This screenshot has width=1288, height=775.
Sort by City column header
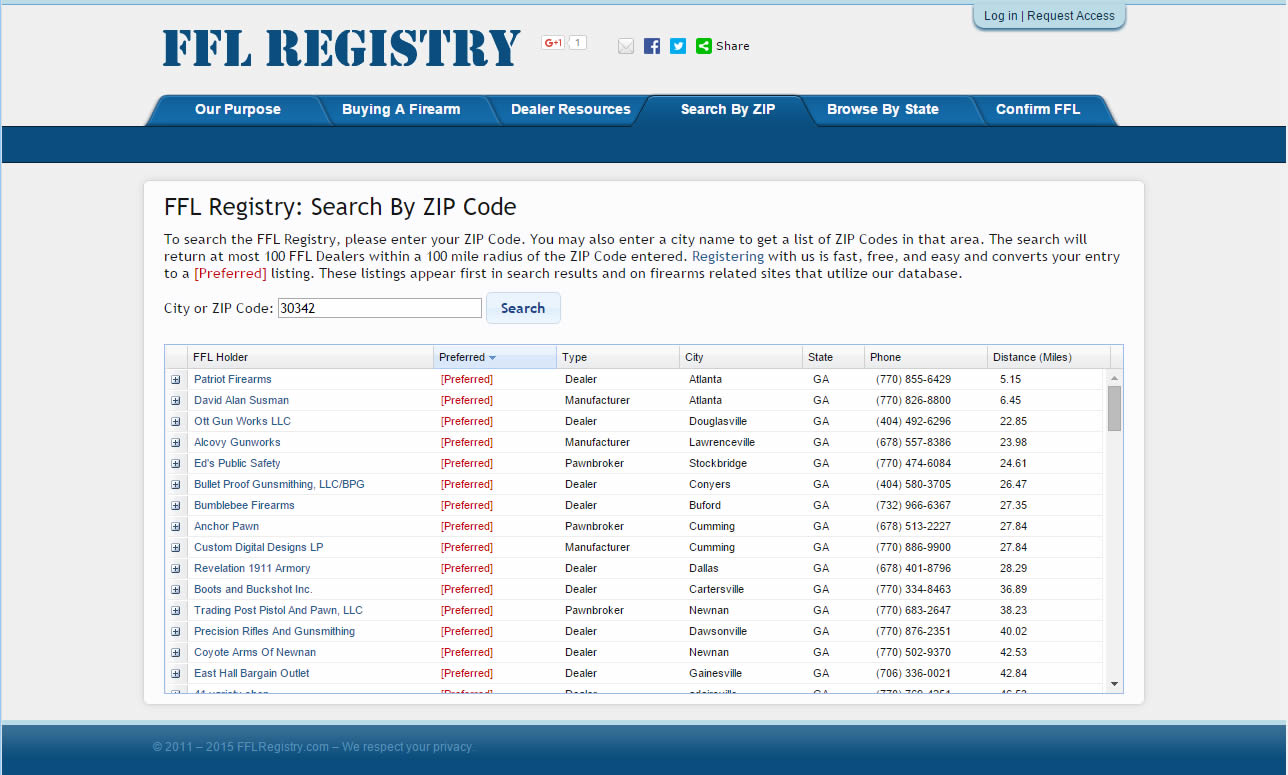pos(741,357)
